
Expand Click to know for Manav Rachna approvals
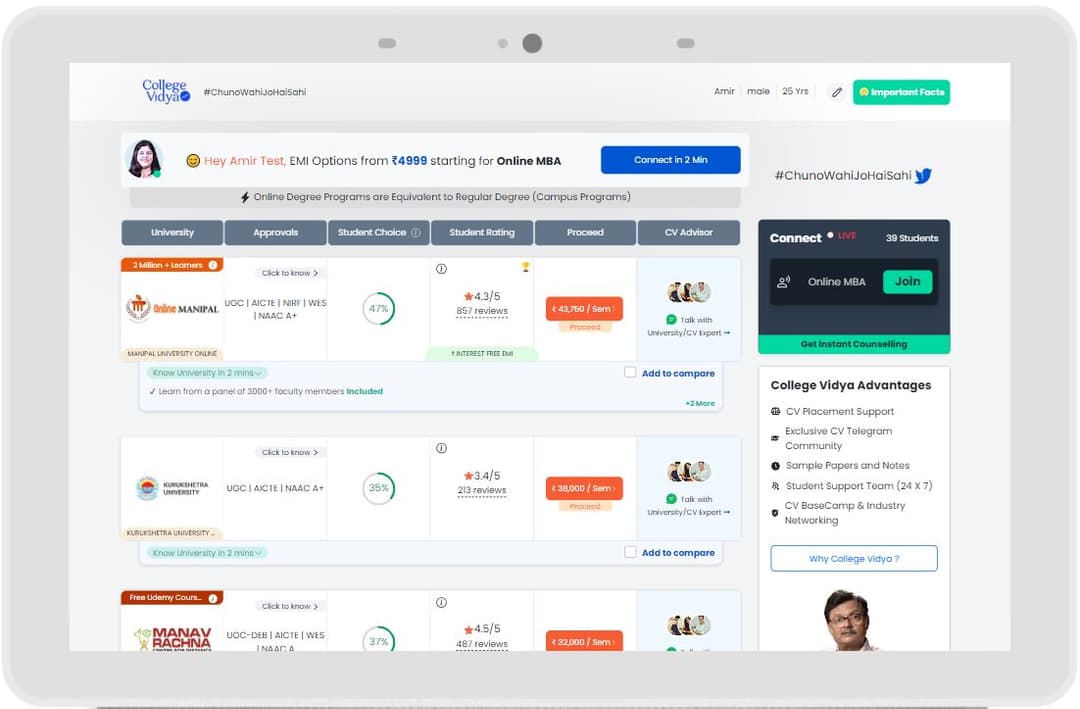(x=289, y=606)
